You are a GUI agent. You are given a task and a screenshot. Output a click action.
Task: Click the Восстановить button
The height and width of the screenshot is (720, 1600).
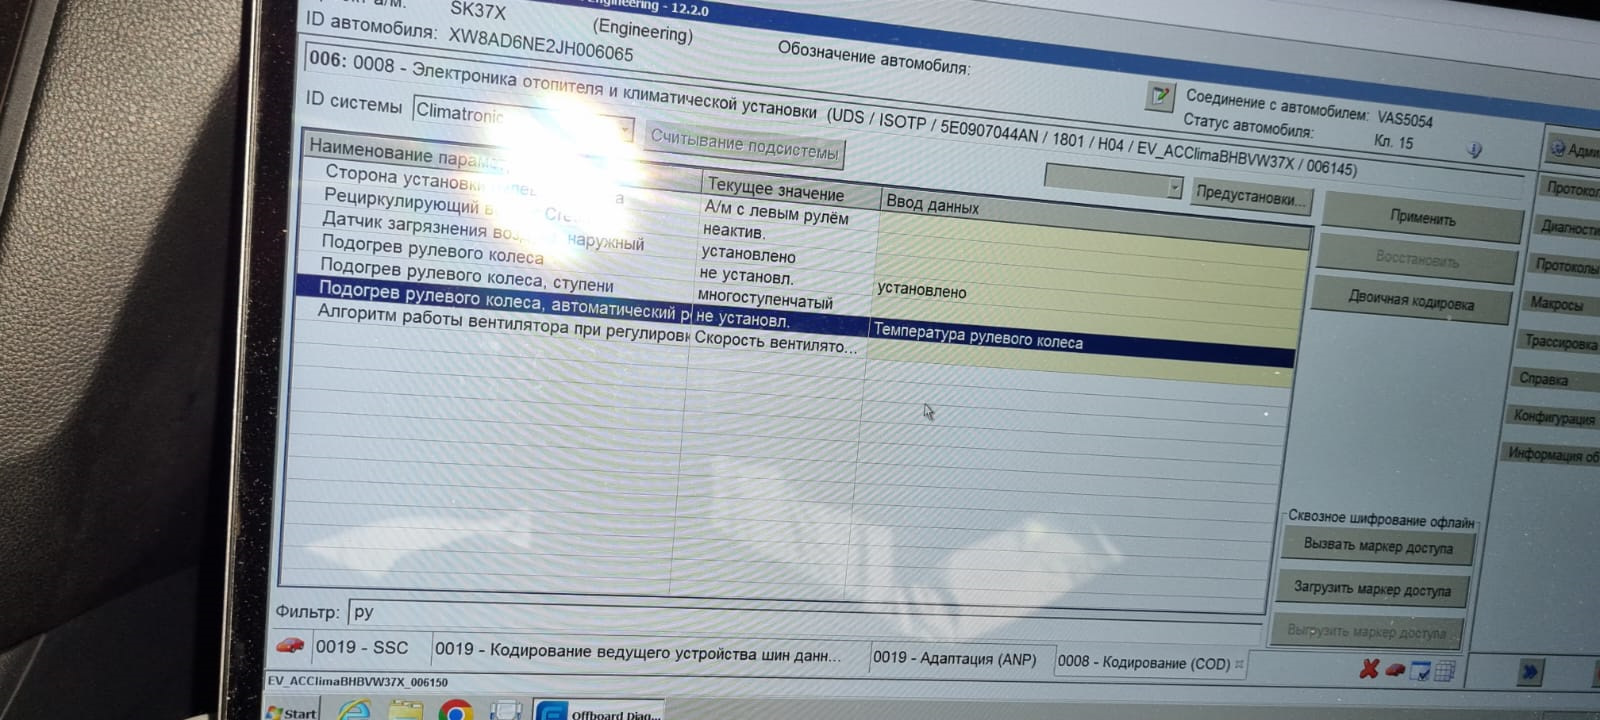pos(1416,258)
